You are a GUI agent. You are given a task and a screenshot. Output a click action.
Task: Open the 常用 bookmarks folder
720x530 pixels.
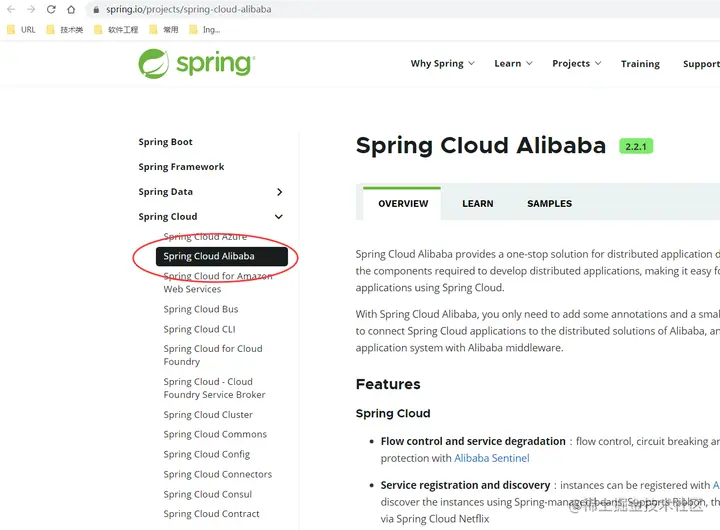coord(164,30)
